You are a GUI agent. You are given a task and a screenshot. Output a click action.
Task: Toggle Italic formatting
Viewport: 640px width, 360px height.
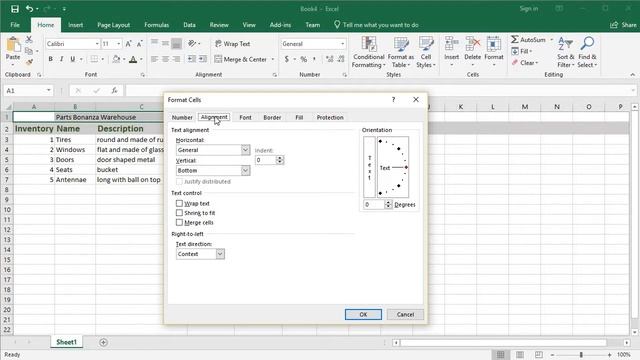click(62, 59)
